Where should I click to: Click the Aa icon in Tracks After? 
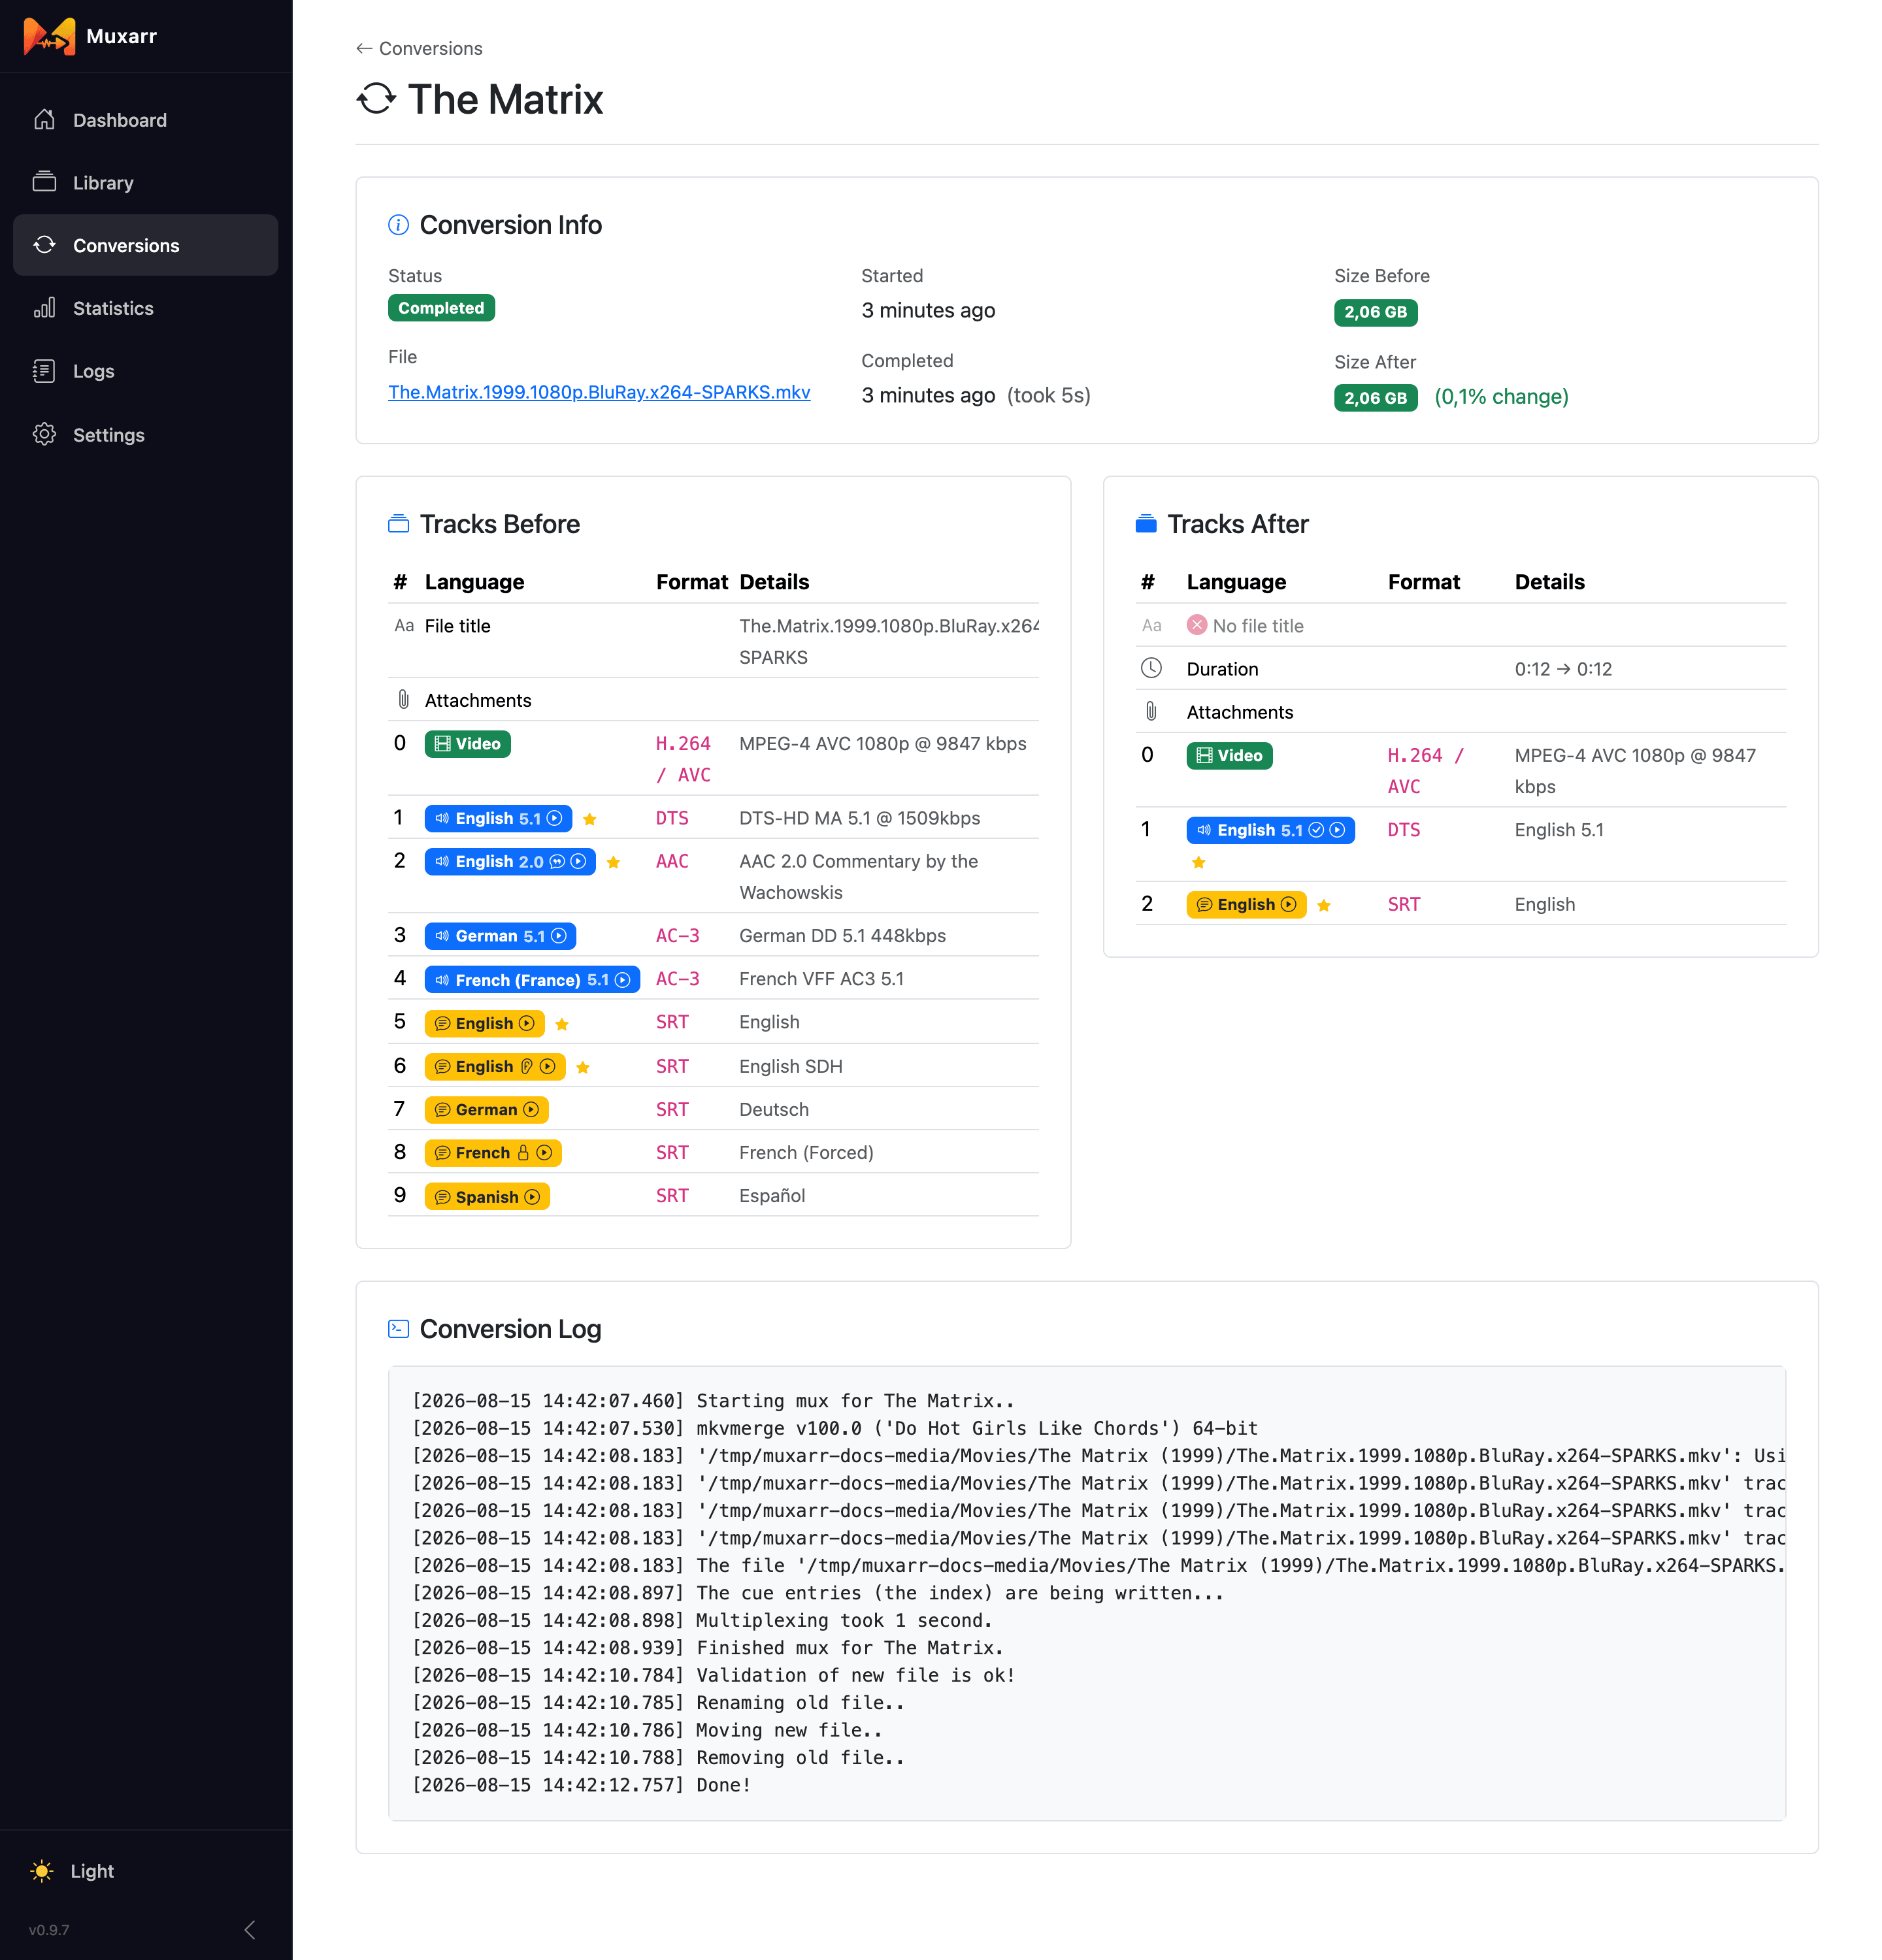(x=1152, y=626)
